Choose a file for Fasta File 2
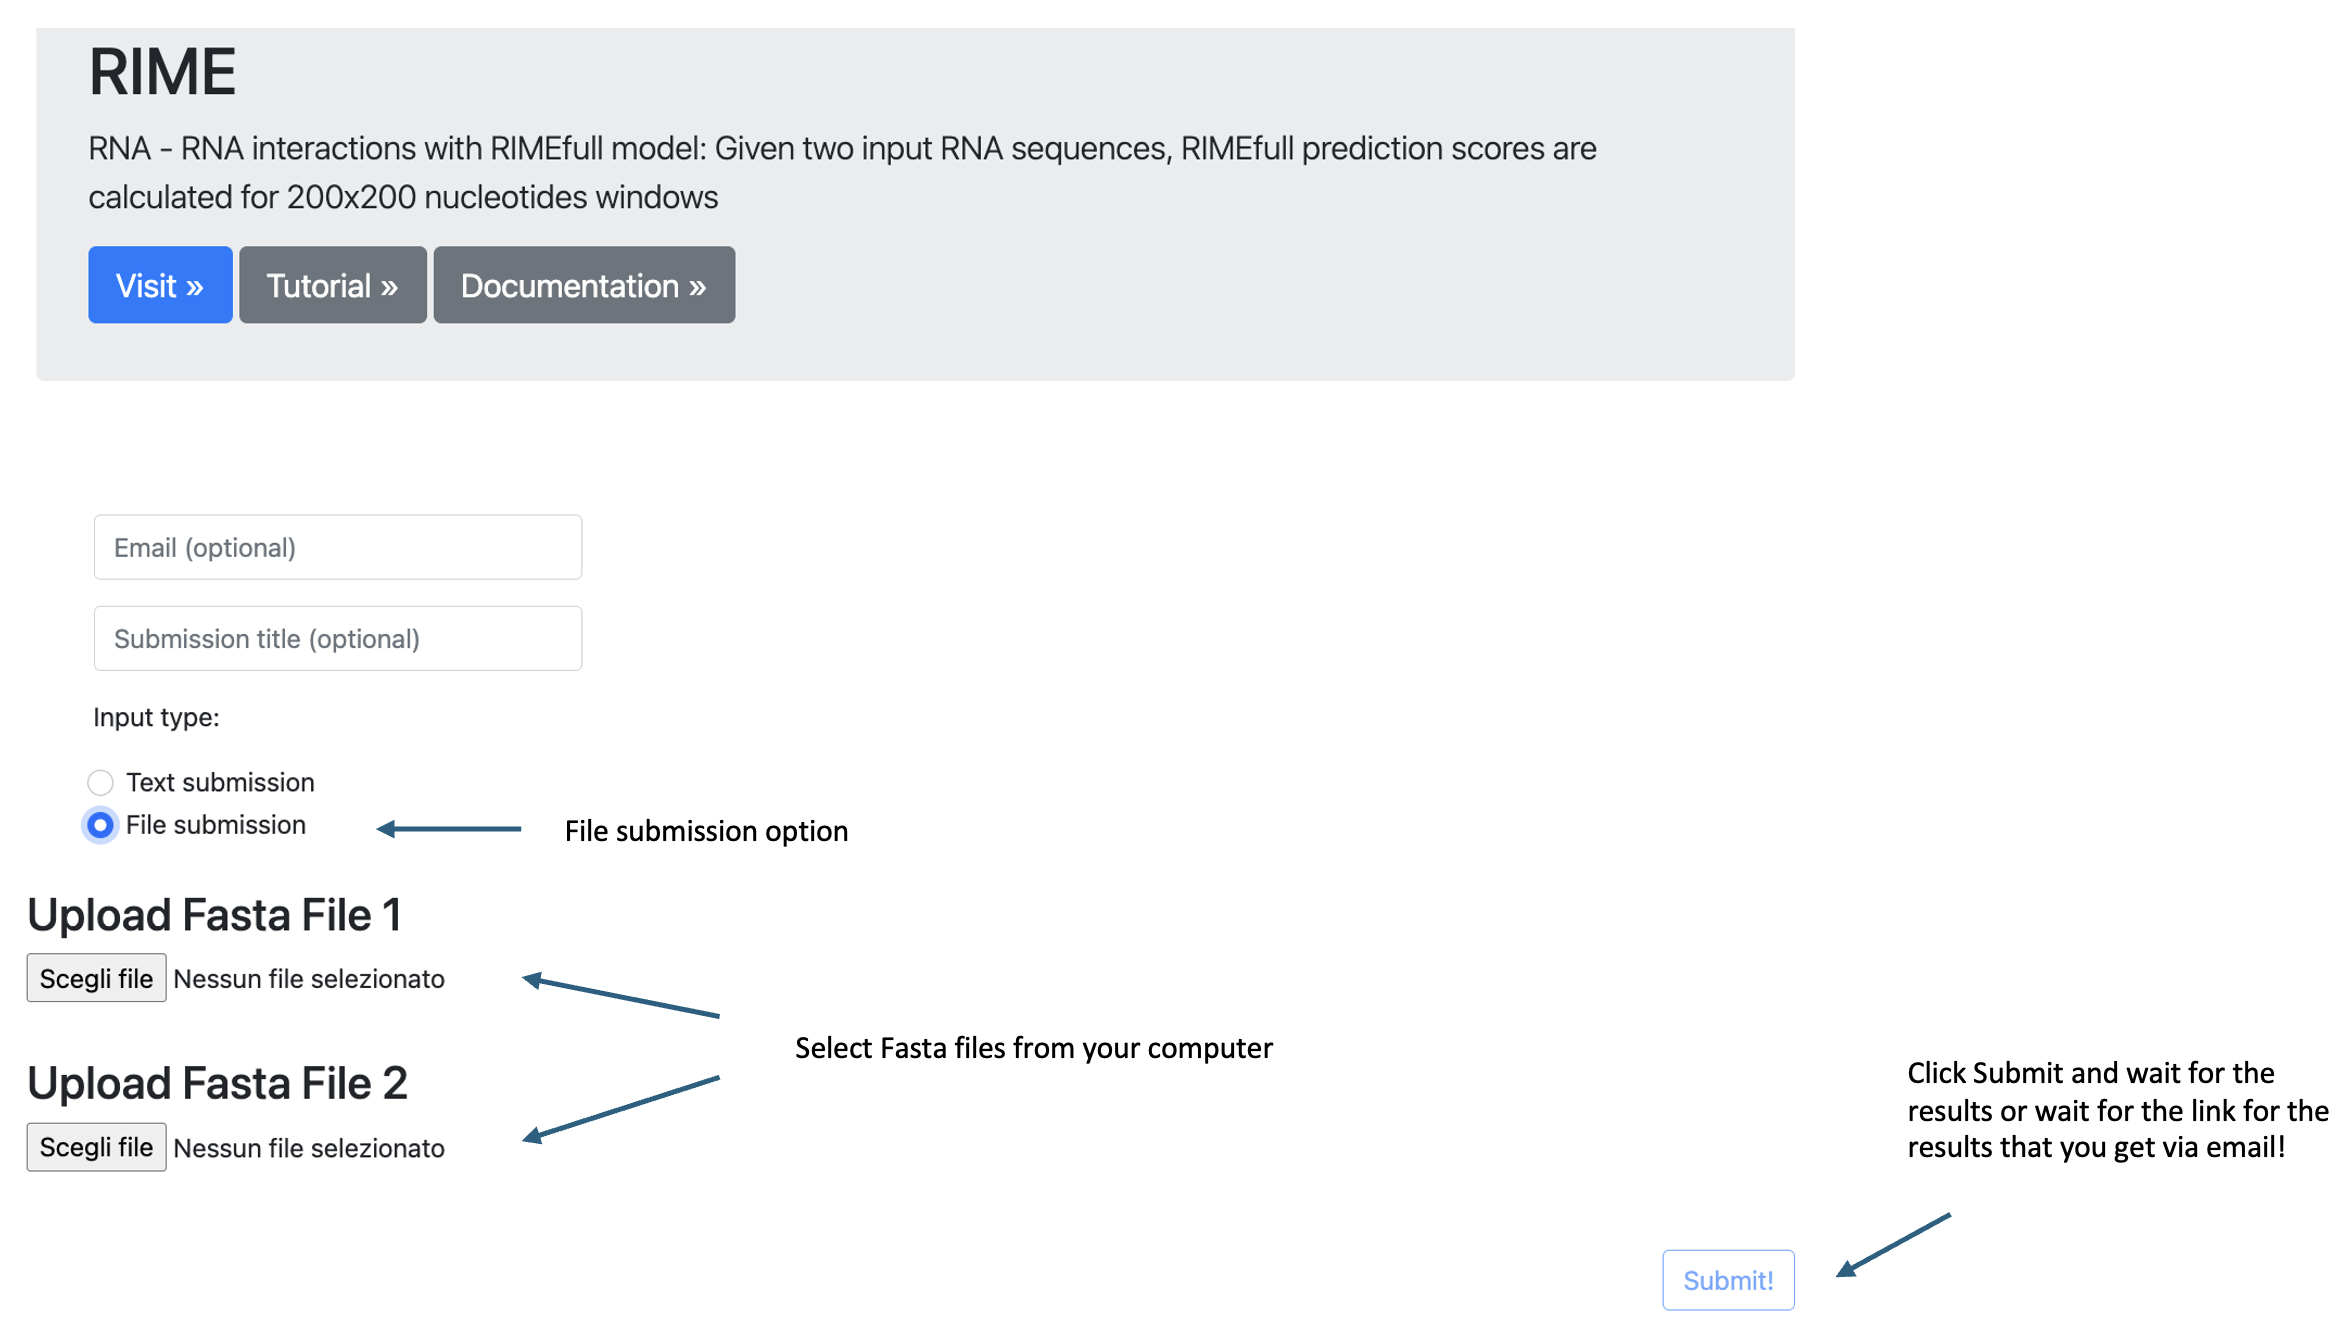The width and height of the screenshot is (2352, 1326). coord(96,1147)
